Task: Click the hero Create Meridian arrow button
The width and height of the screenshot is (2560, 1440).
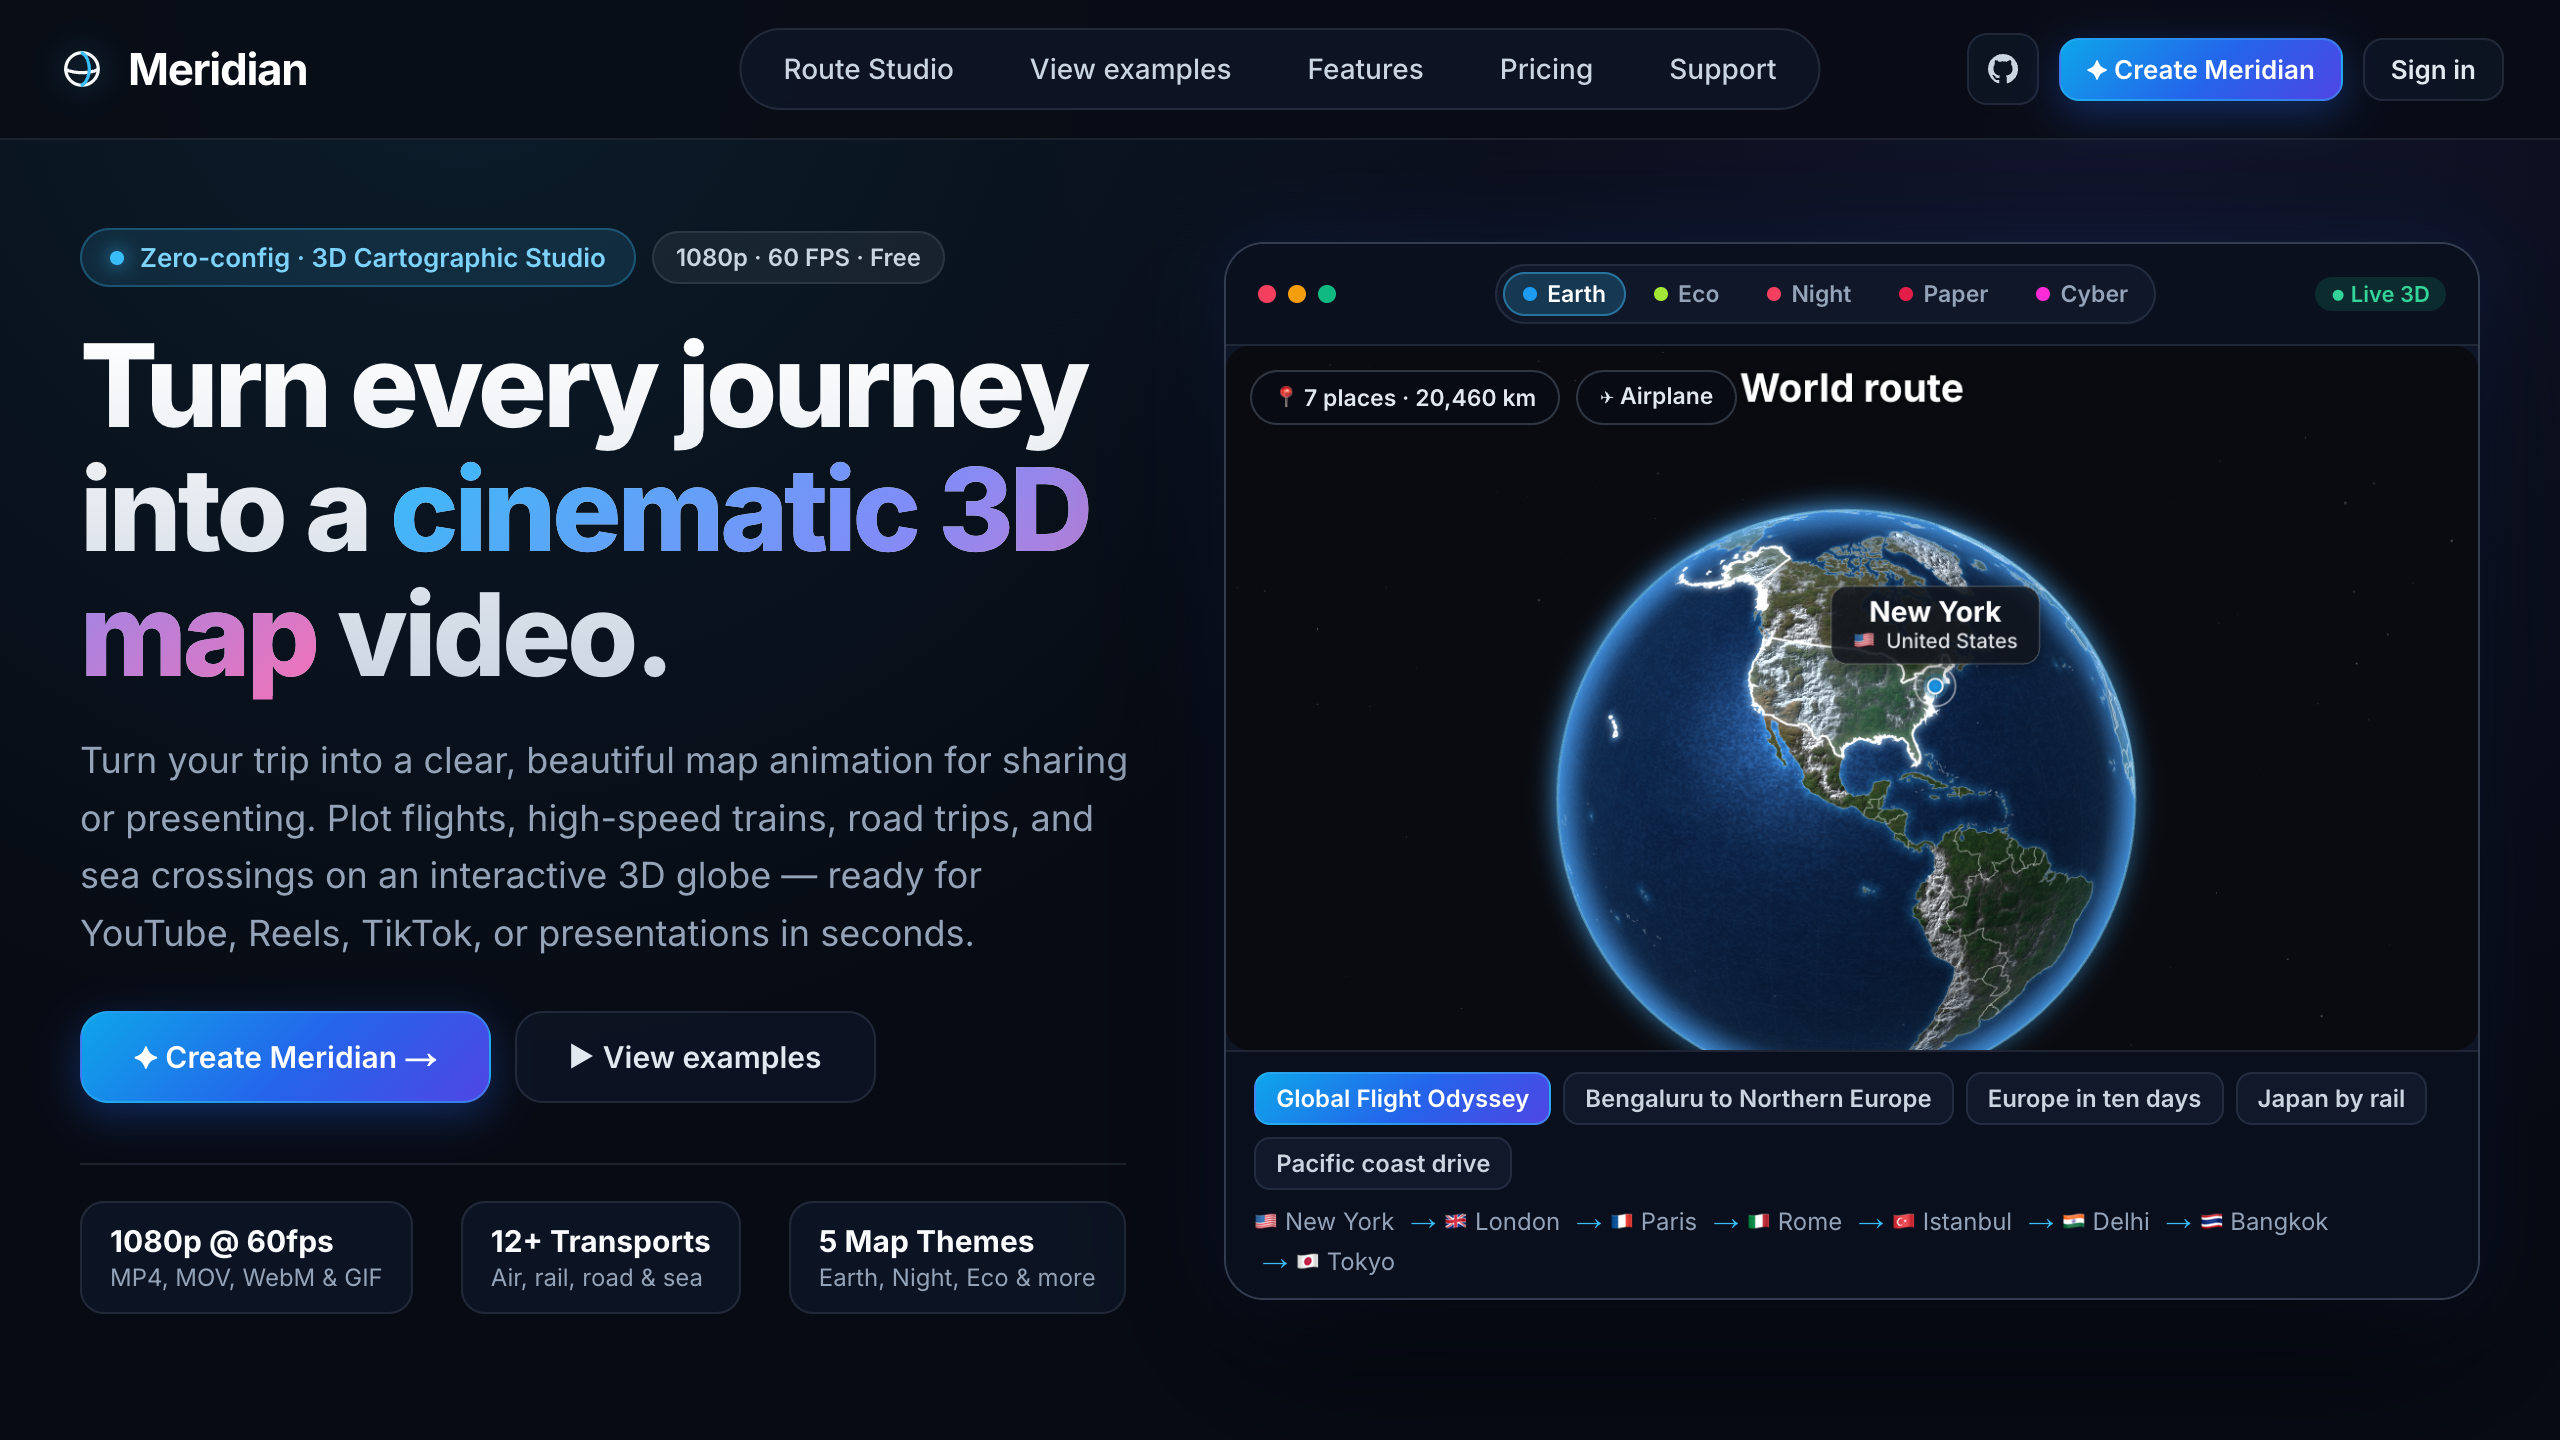Action: pyautogui.click(x=285, y=1057)
